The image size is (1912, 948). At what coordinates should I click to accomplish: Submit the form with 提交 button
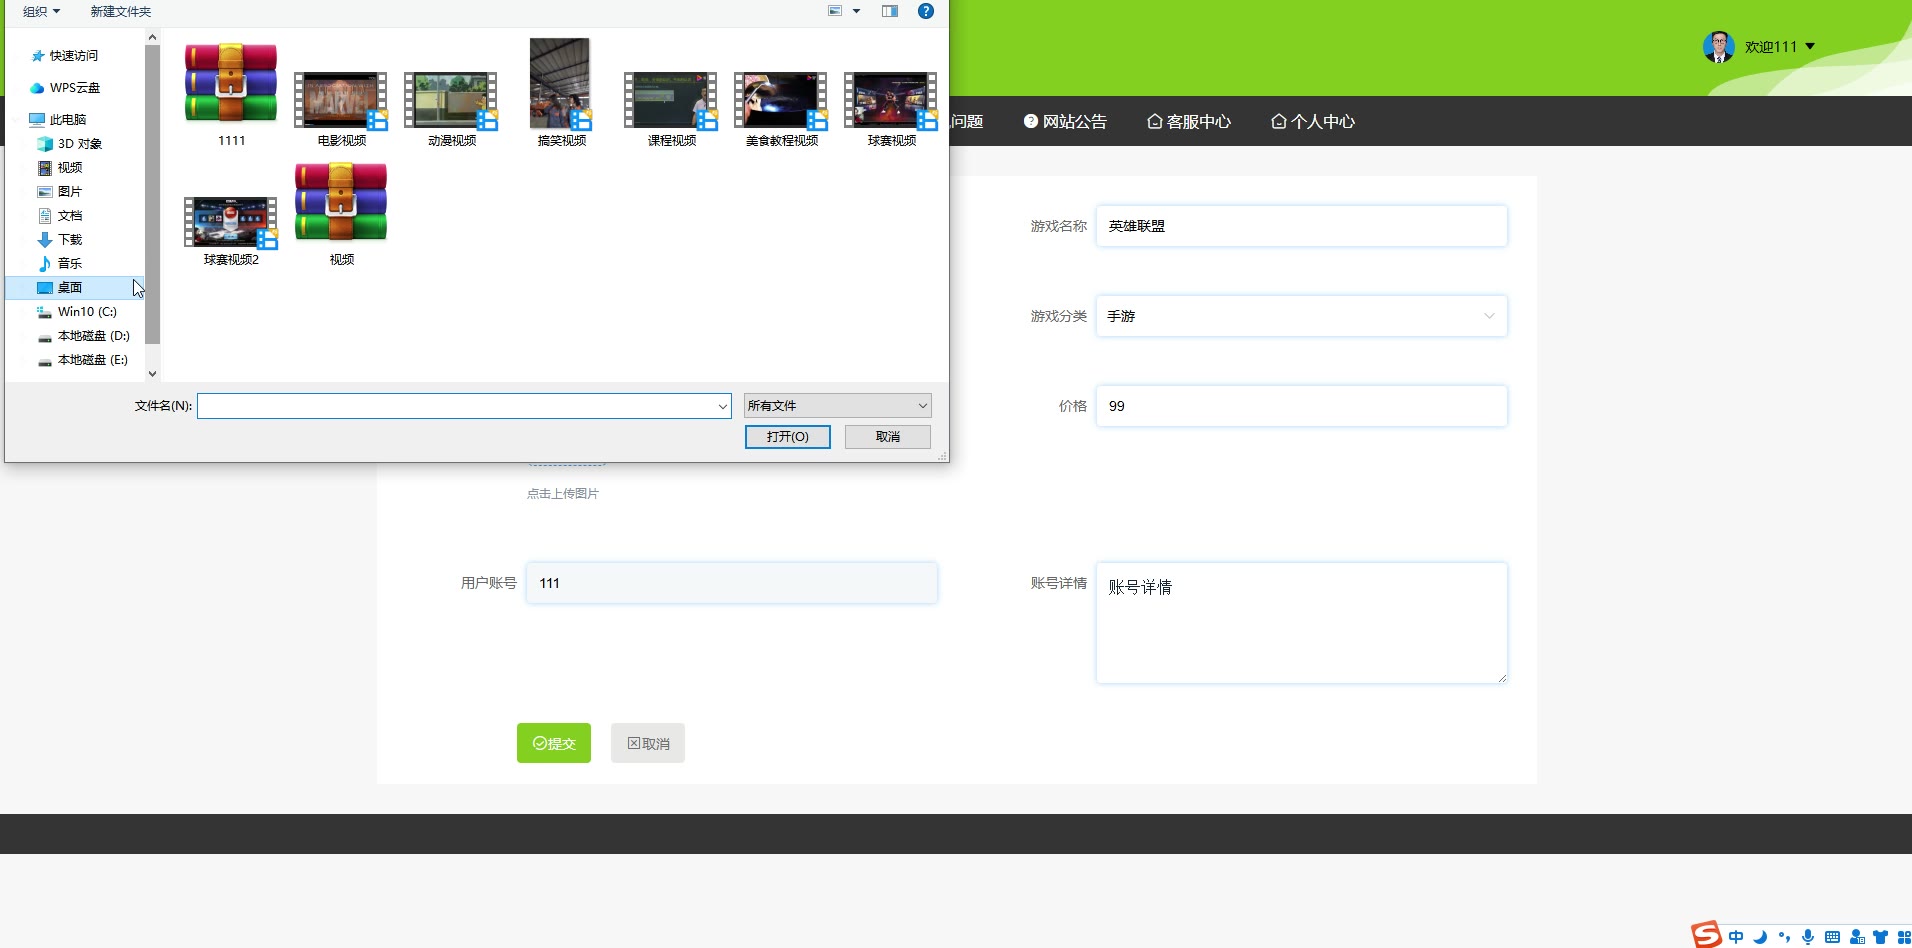(x=554, y=743)
